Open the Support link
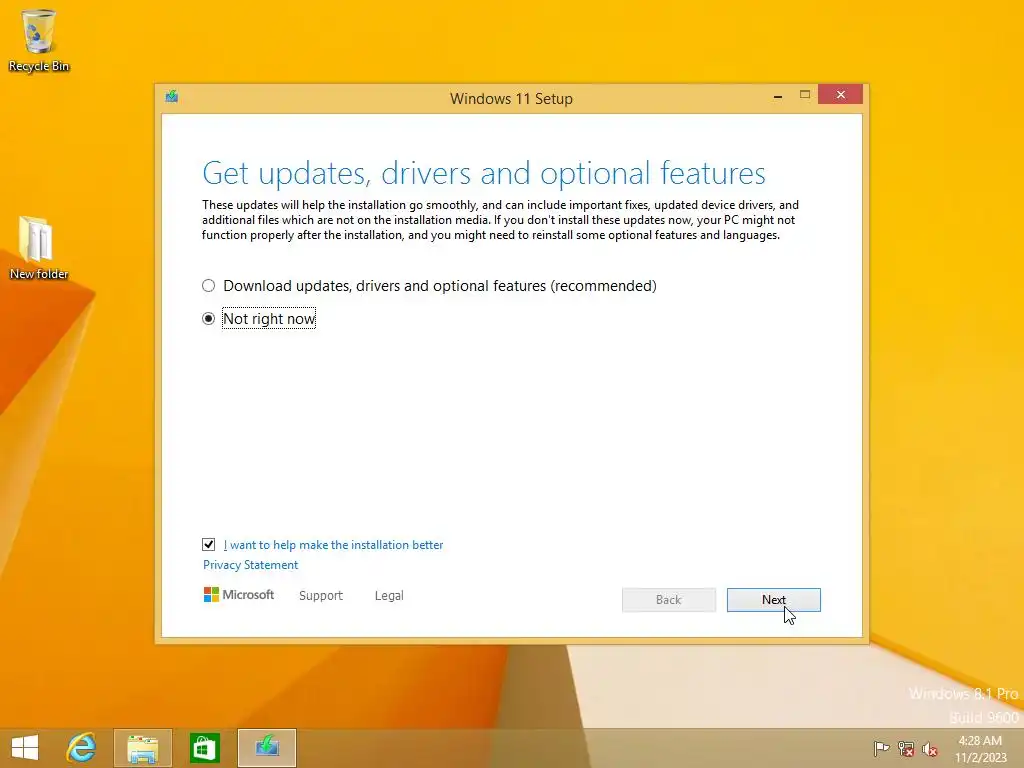Image resolution: width=1024 pixels, height=768 pixels. coord(321,596)
